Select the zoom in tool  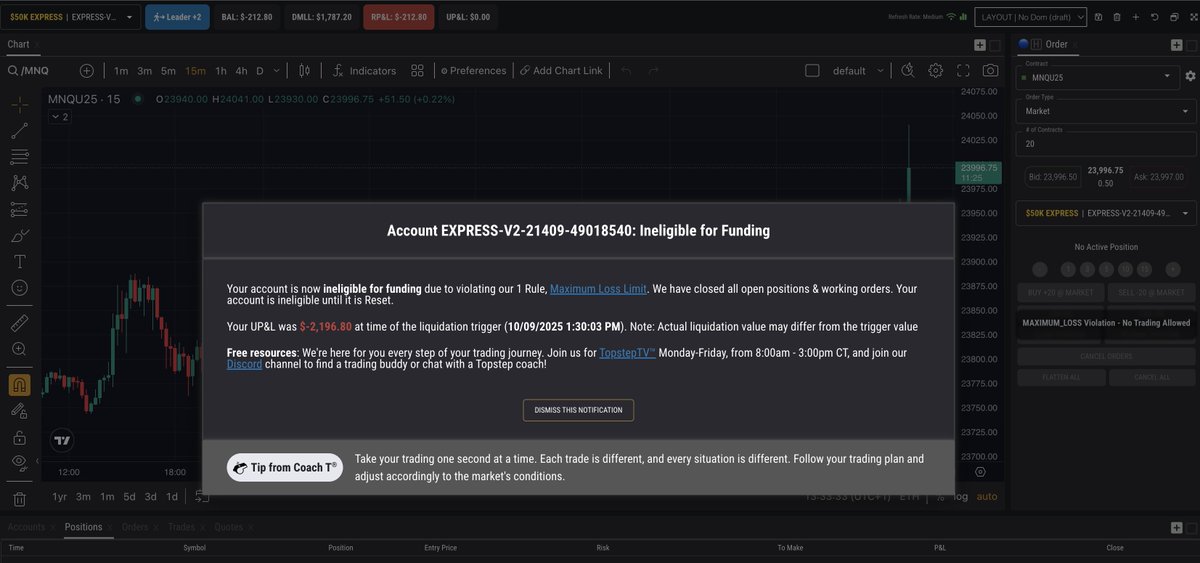pyautogui.click(x=19, y=349)
